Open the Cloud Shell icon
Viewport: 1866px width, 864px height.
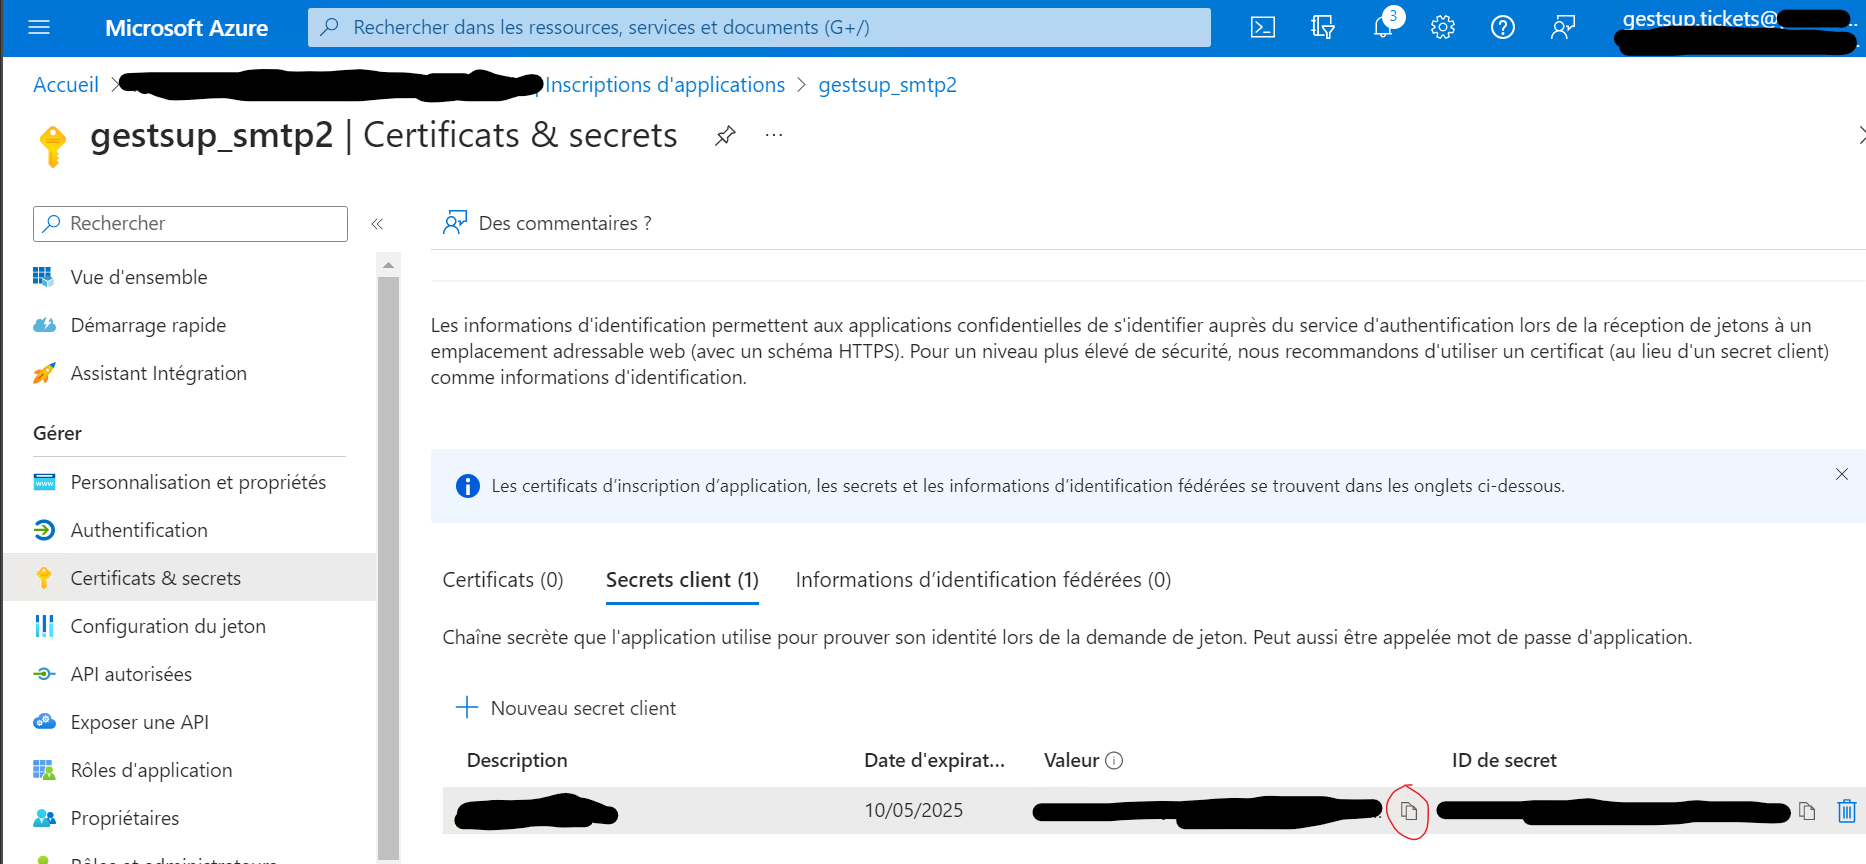(x=1263, y=28)
